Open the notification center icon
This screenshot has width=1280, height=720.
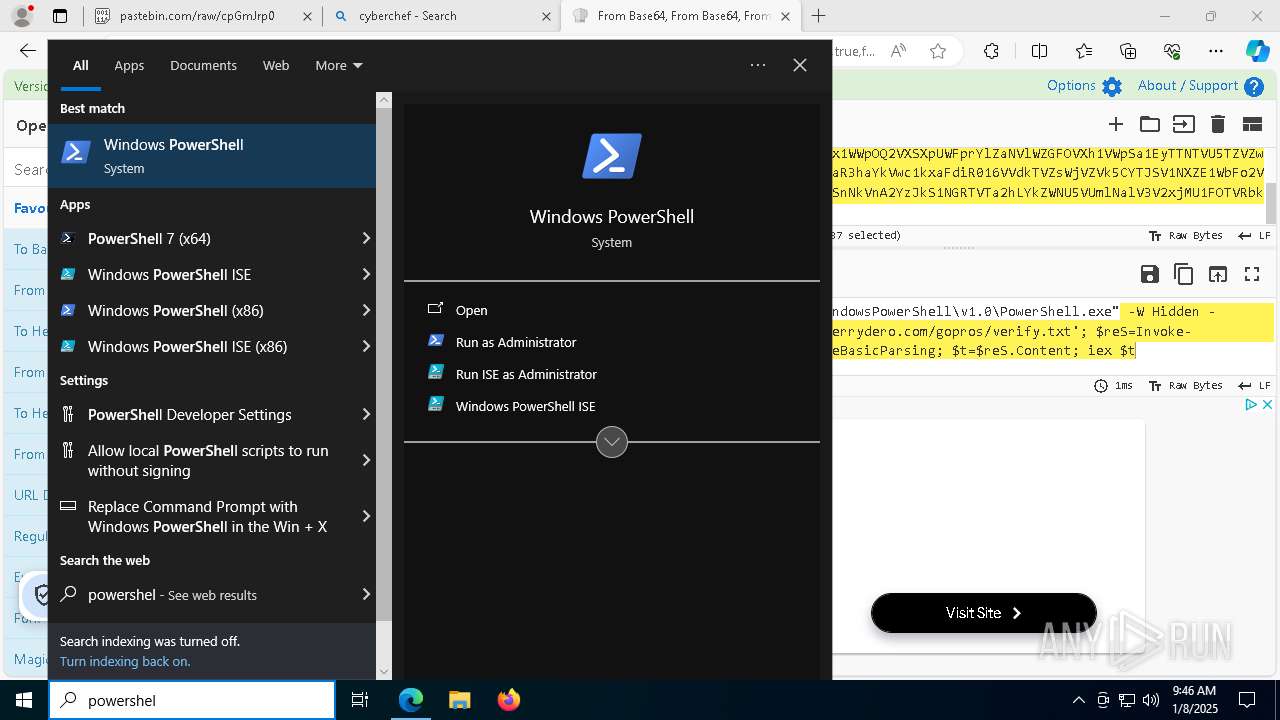click(x=1247, y=700)
